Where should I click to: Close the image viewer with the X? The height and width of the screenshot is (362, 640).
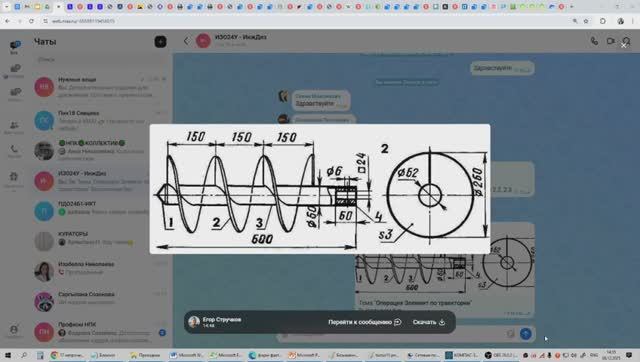[x=624, y=45]
